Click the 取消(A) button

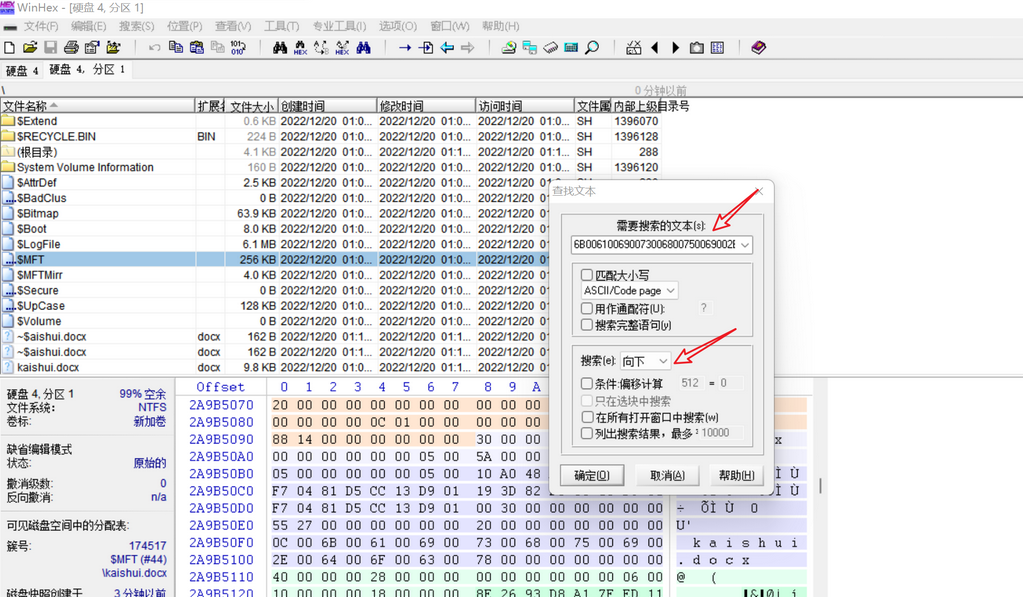pyautogui.click(x=667, y=476)
